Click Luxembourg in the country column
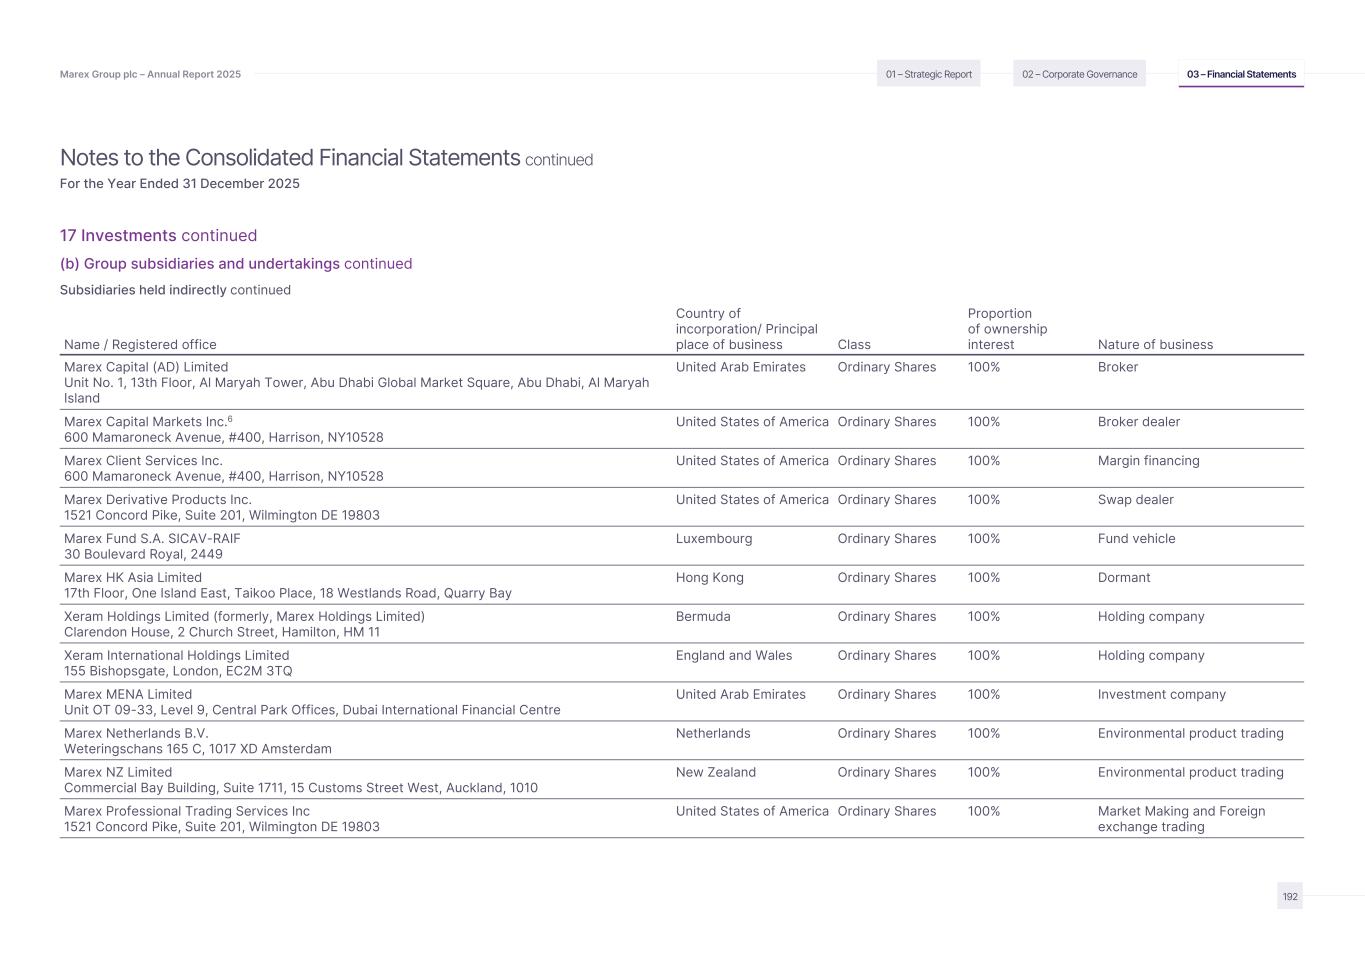The image size is (1365, 966). 713,539
